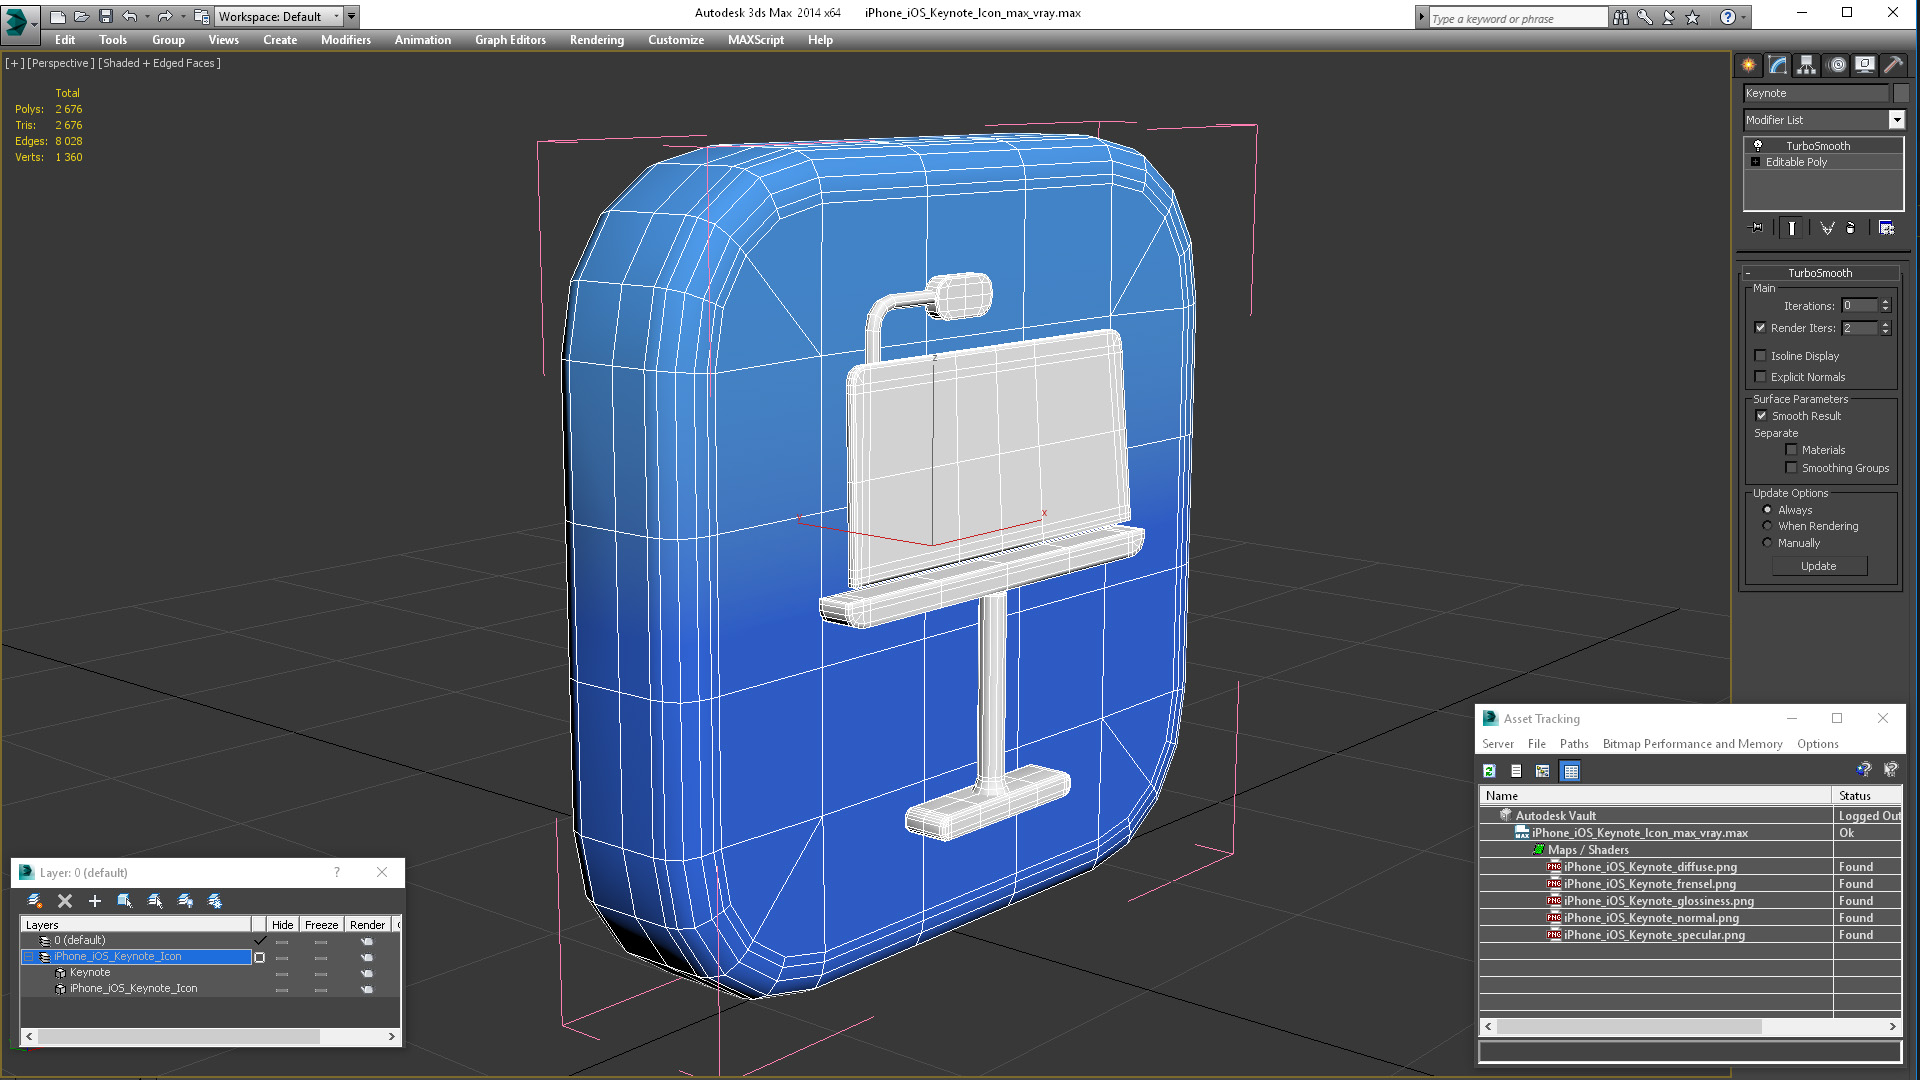Click Keynote object color swatch
The image size is (1920, 1080).
pyautogui.click(x=1901, y=93)
